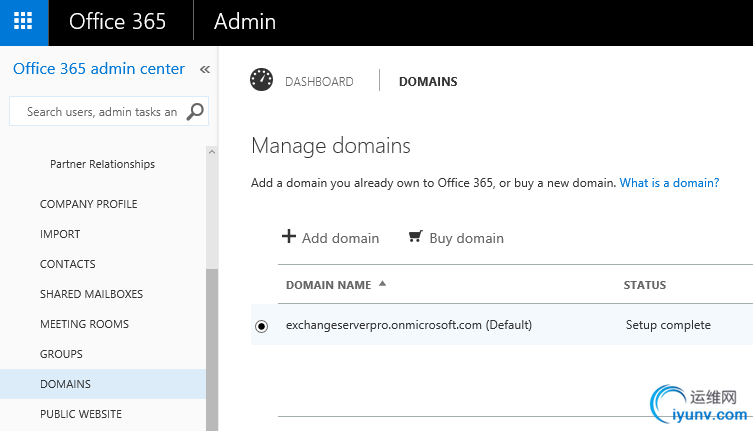This screenshot has height=431, width=753.
Task: Go to the DASHBOARD breadcrumb
Action: tap(319, 82)
